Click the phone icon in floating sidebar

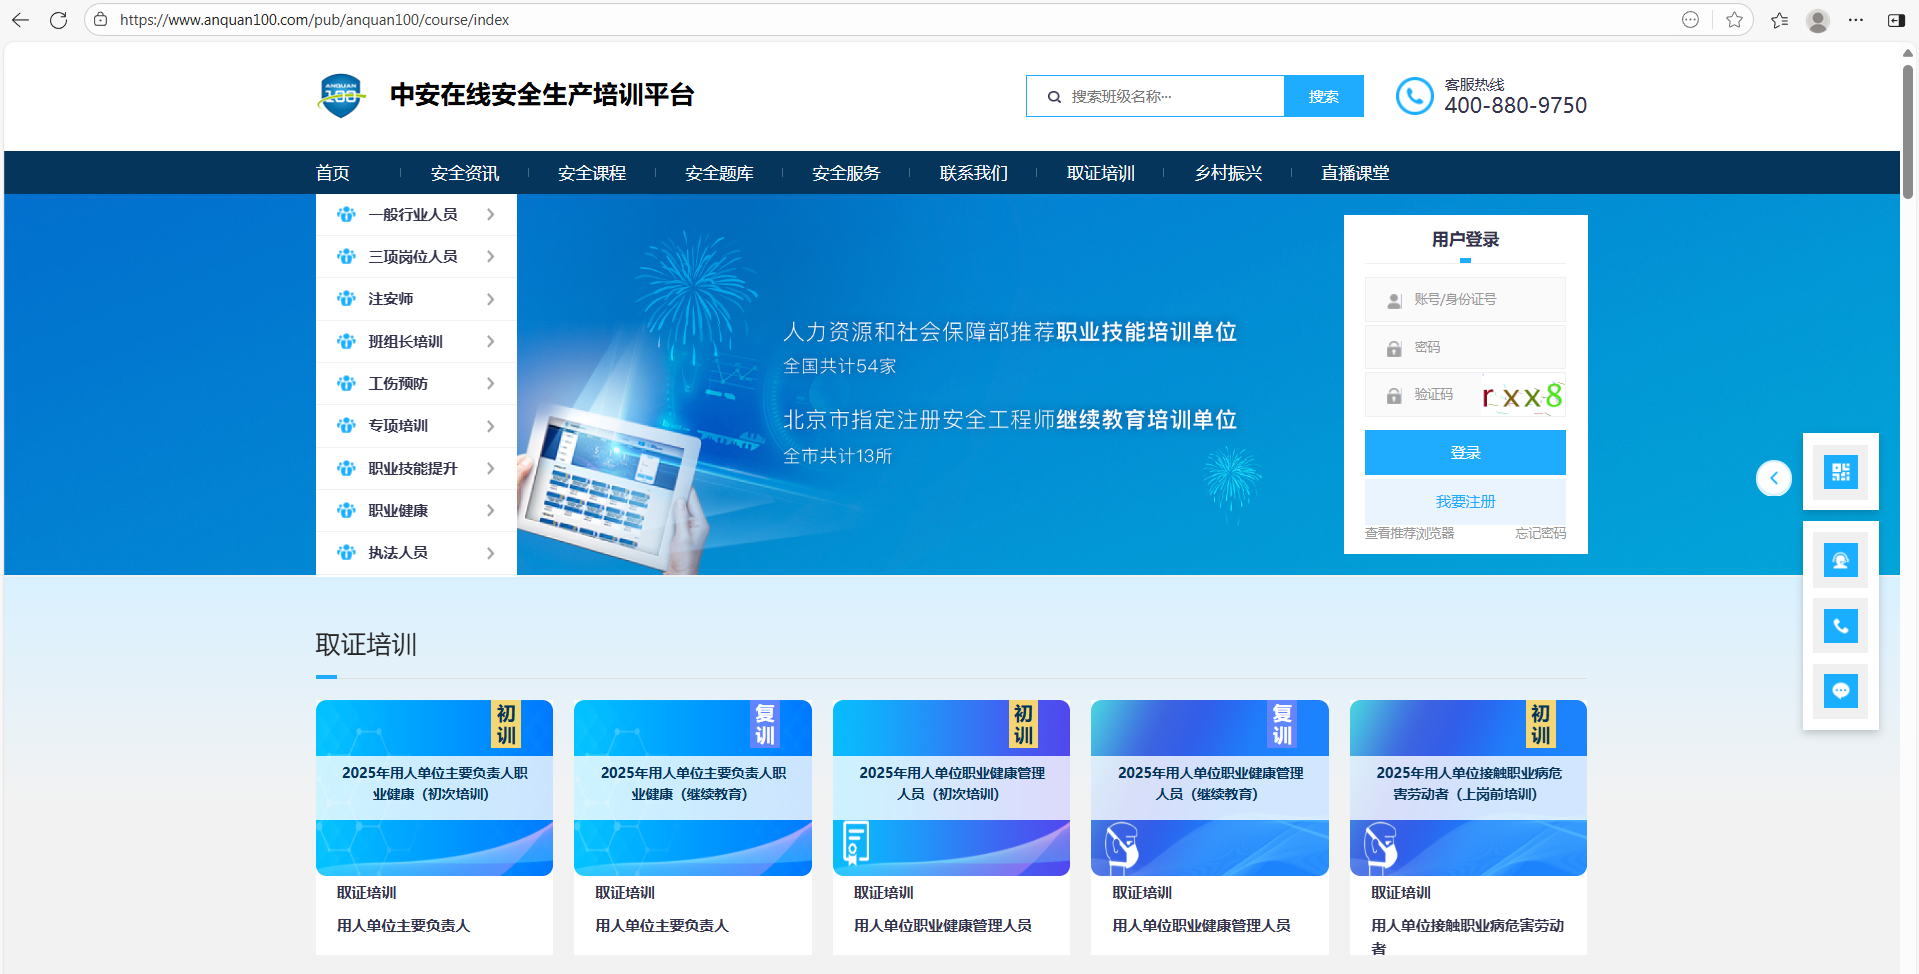click(1840, 626)
